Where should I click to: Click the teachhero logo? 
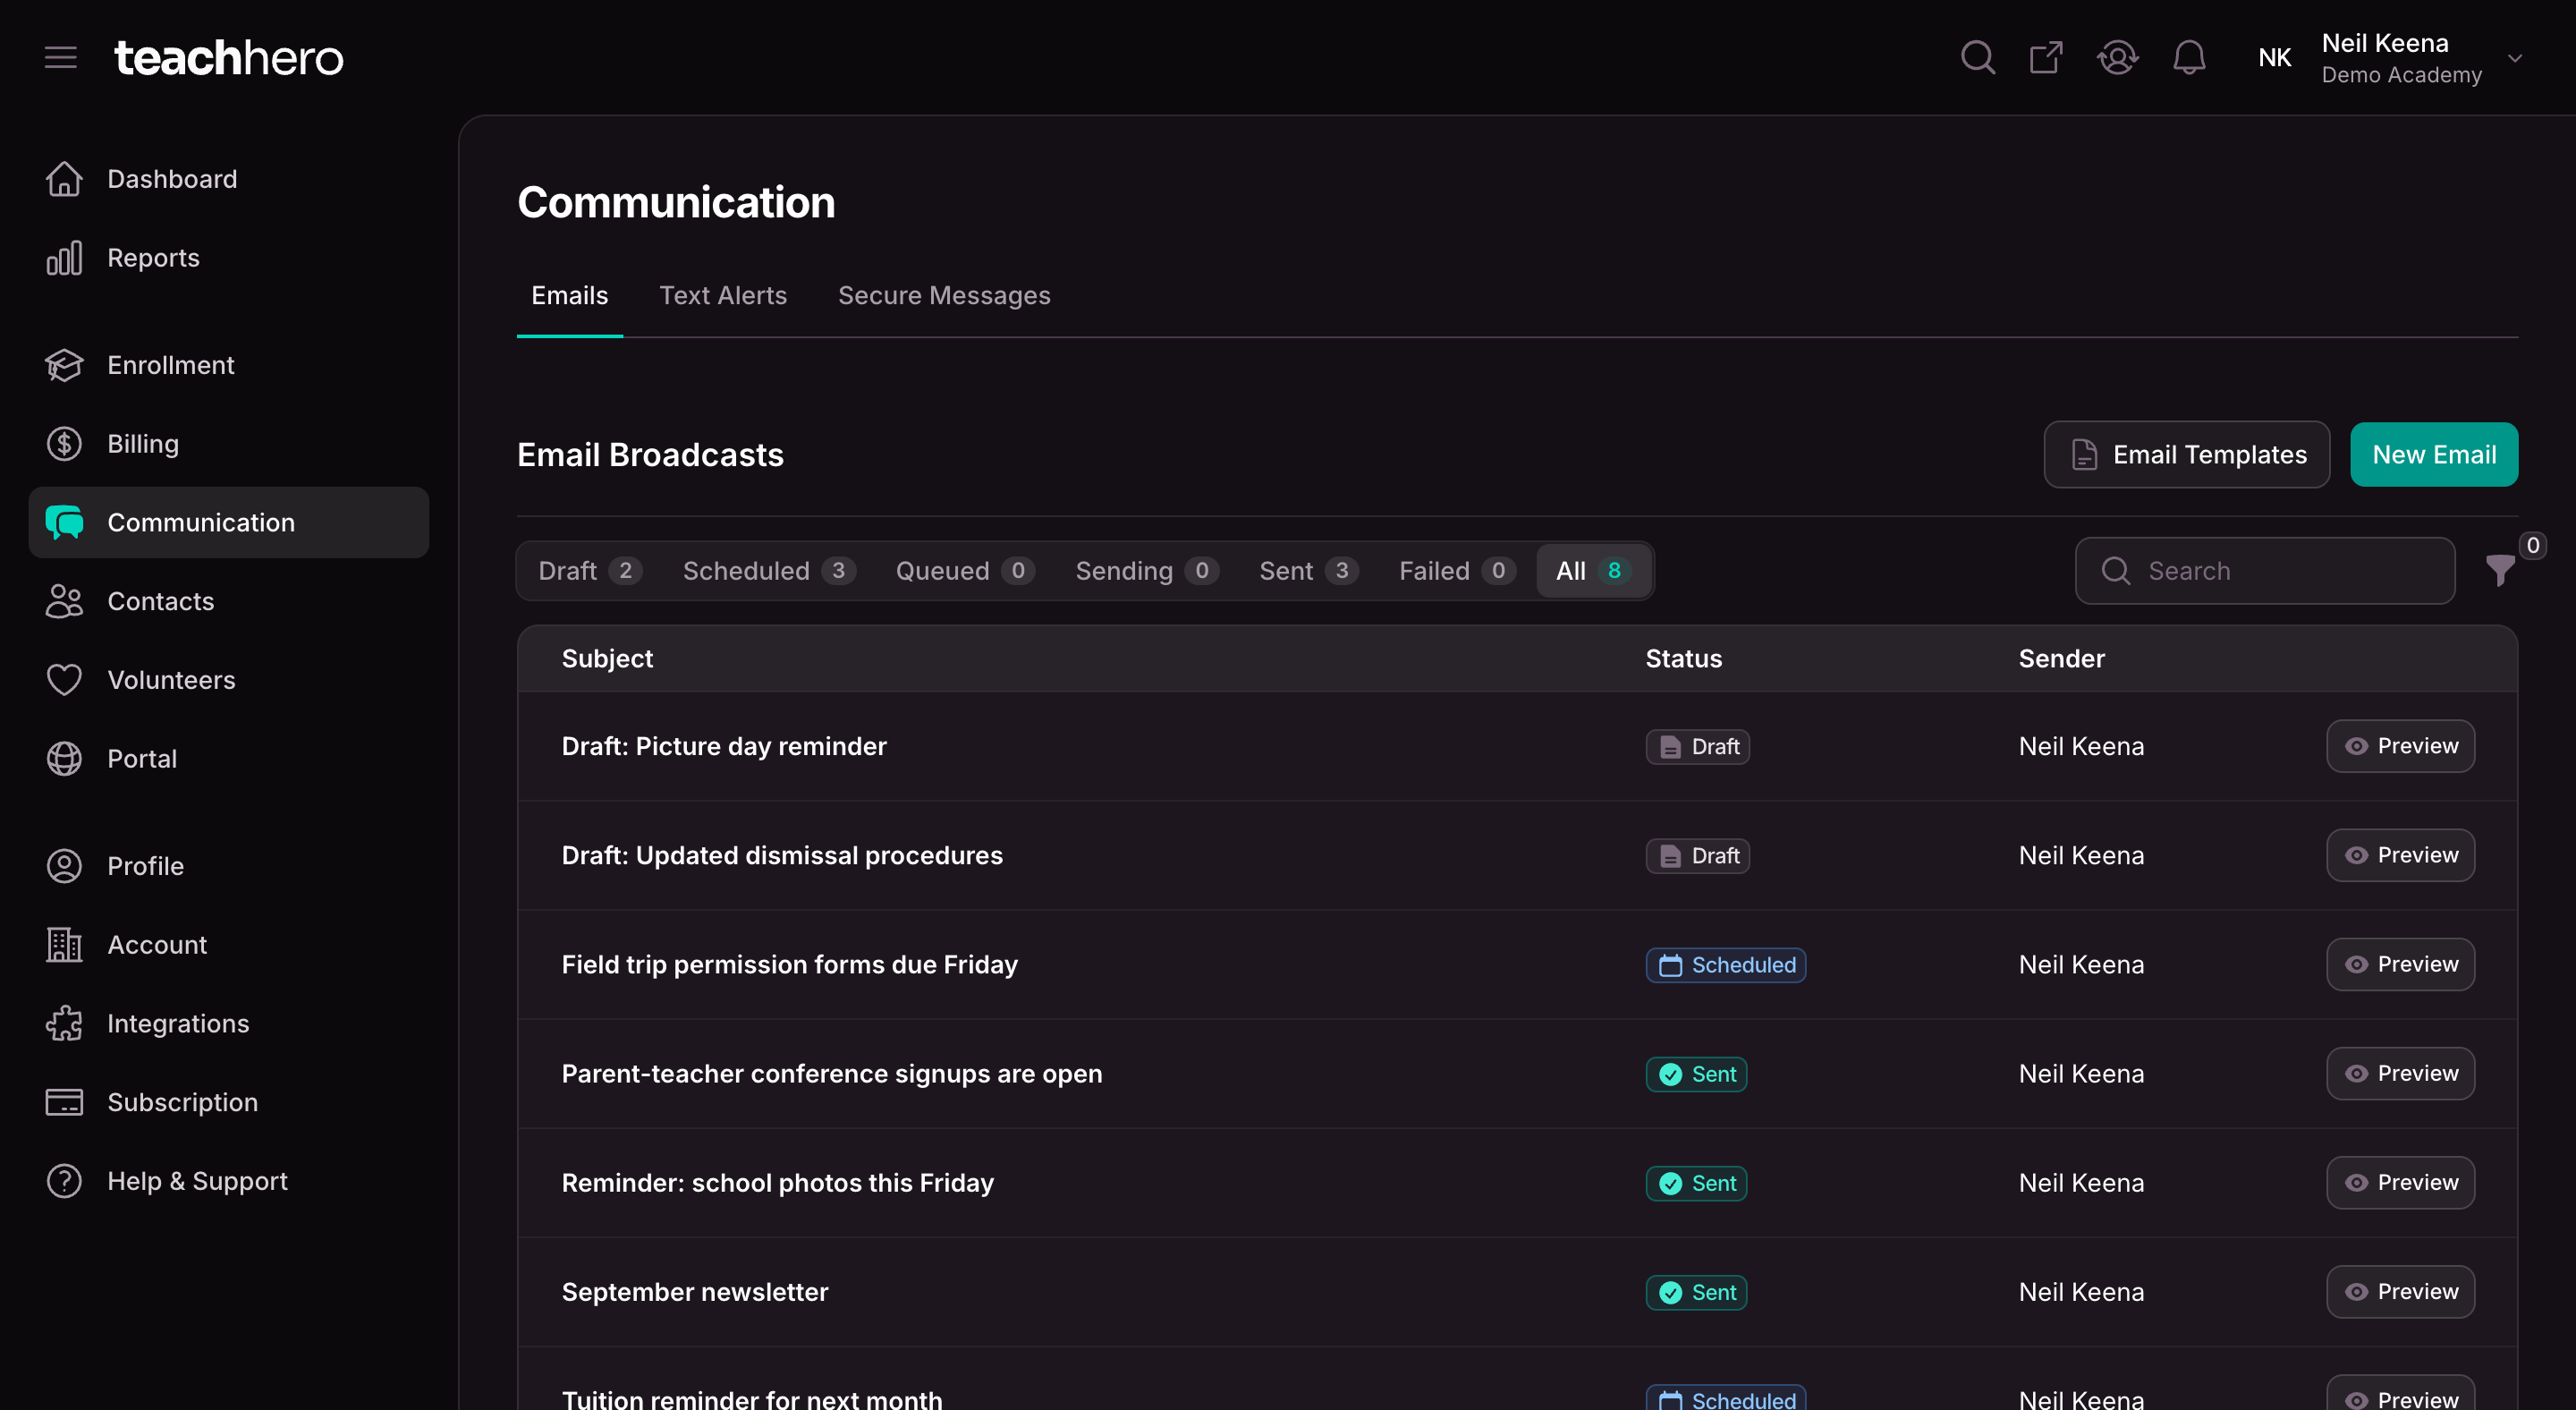(229, 57)
